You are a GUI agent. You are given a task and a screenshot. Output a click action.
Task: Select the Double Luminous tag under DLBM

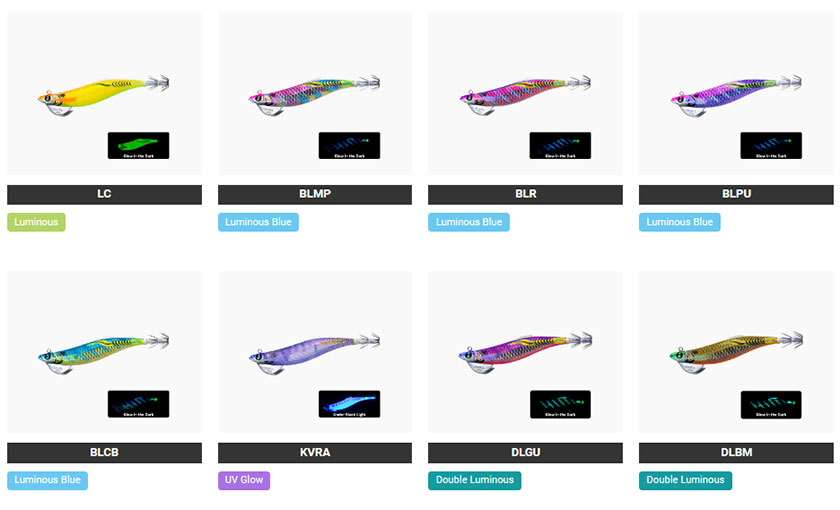tap(685, 480)
